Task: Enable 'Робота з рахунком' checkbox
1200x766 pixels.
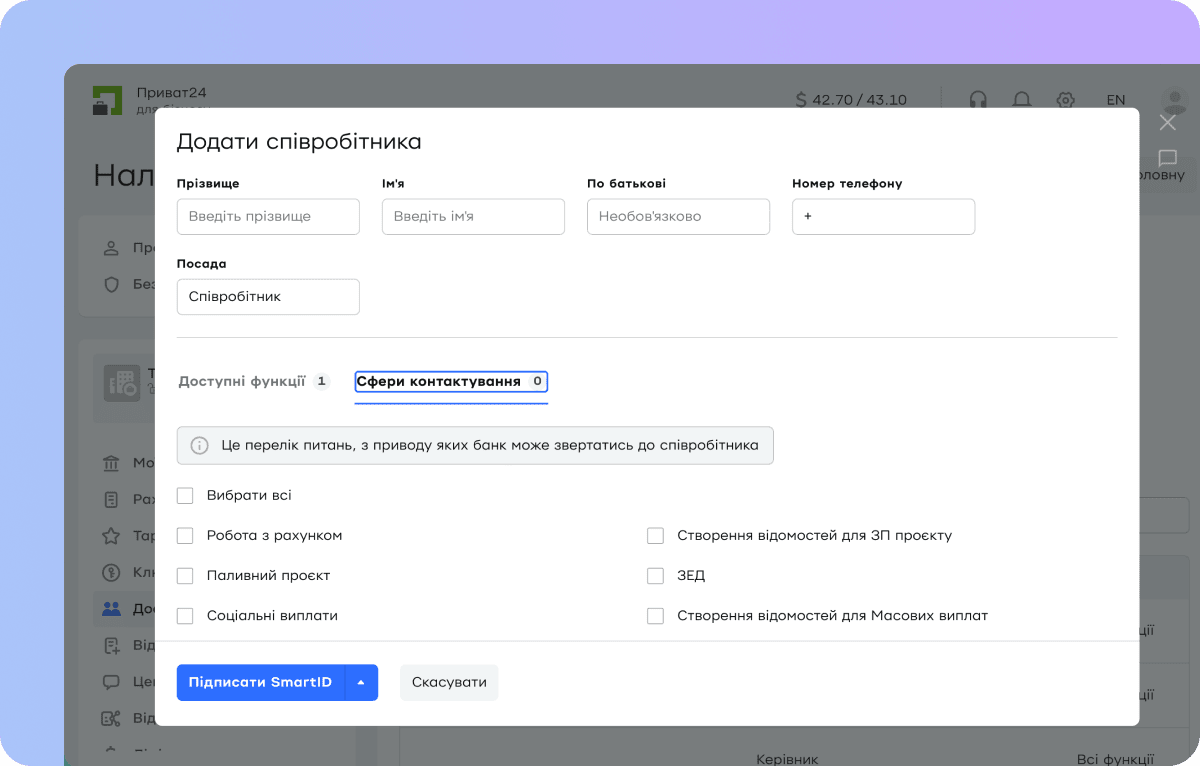Action: 185,535
